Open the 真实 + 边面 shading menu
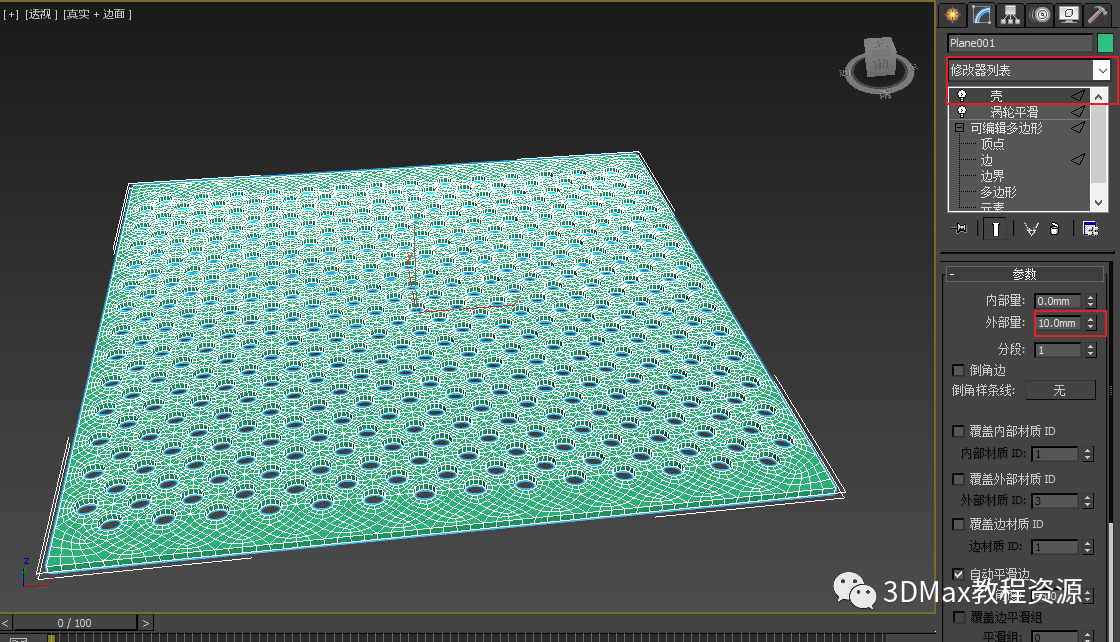This screenshot has width=1120, height=642. click(x=97, y=14)
